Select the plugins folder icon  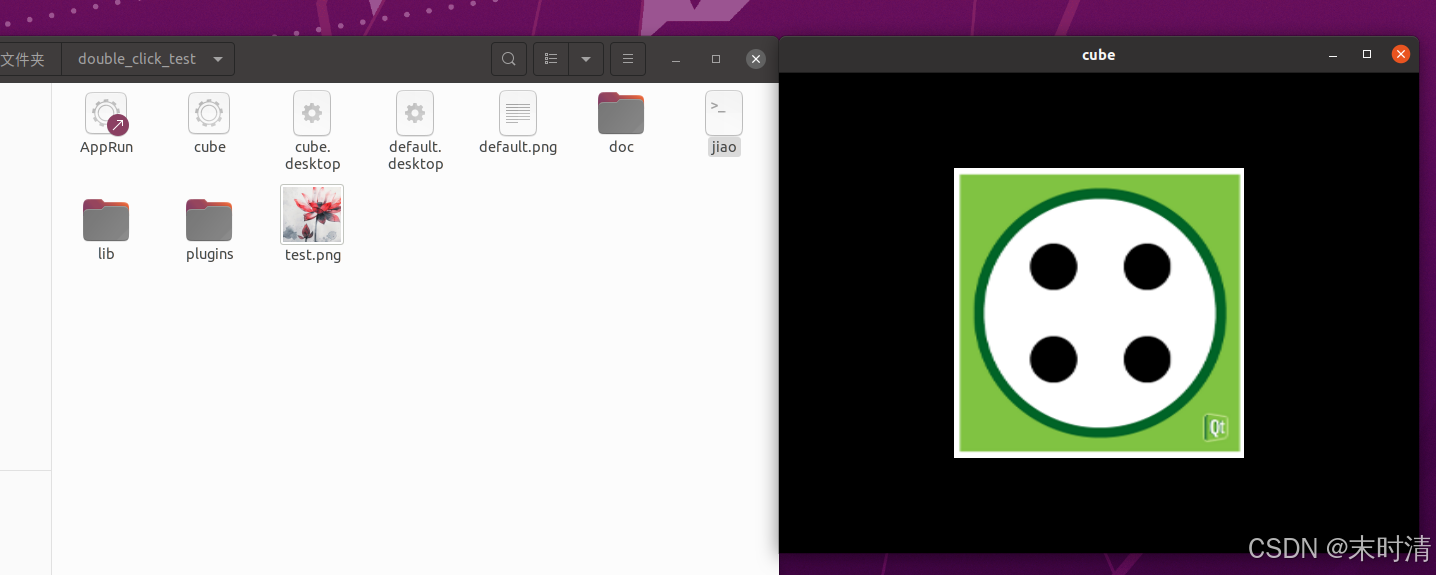coord(209,220)
